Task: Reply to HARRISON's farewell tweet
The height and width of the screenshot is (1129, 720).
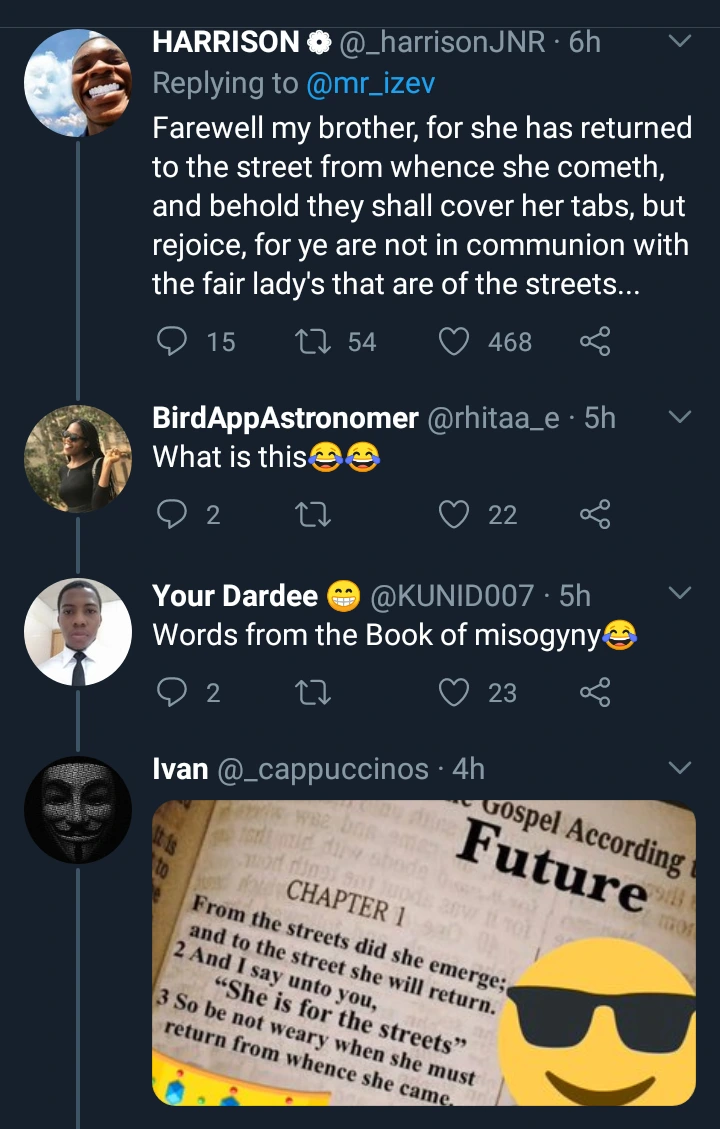Action: 173,342
